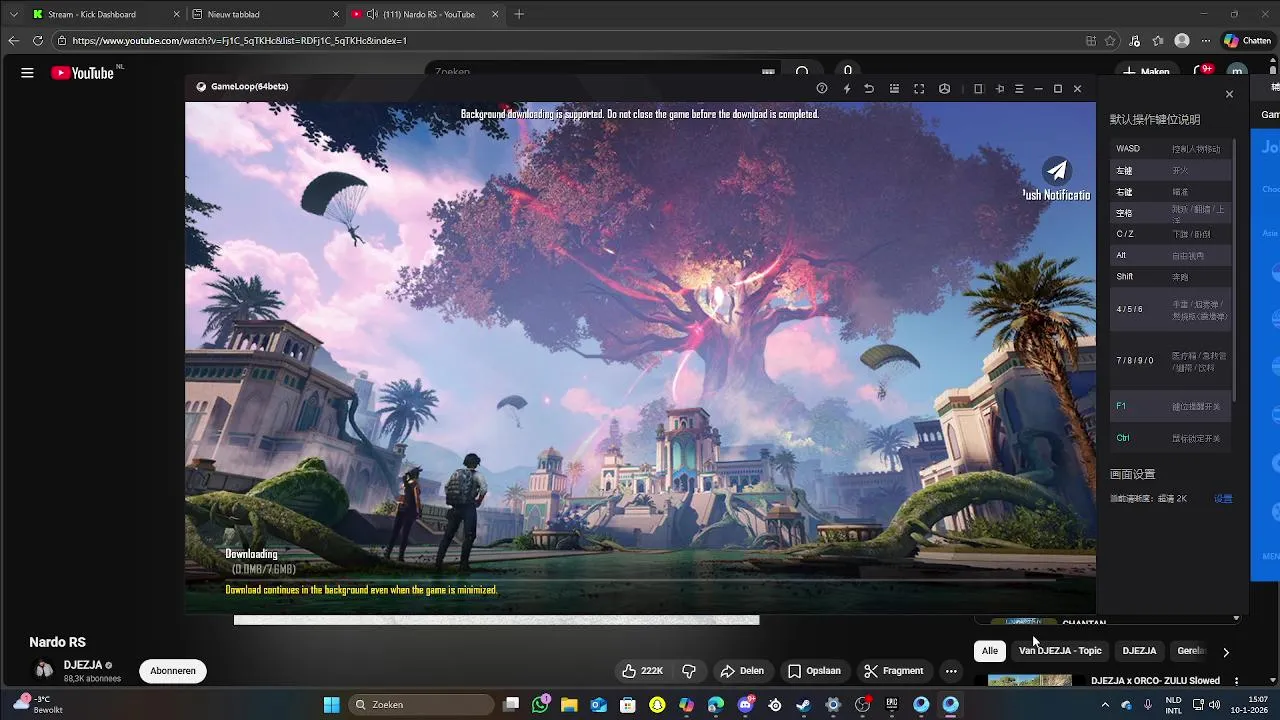The image size is (1280, 720).
Task: Click the Delen share button
Action: pos(742,671)
